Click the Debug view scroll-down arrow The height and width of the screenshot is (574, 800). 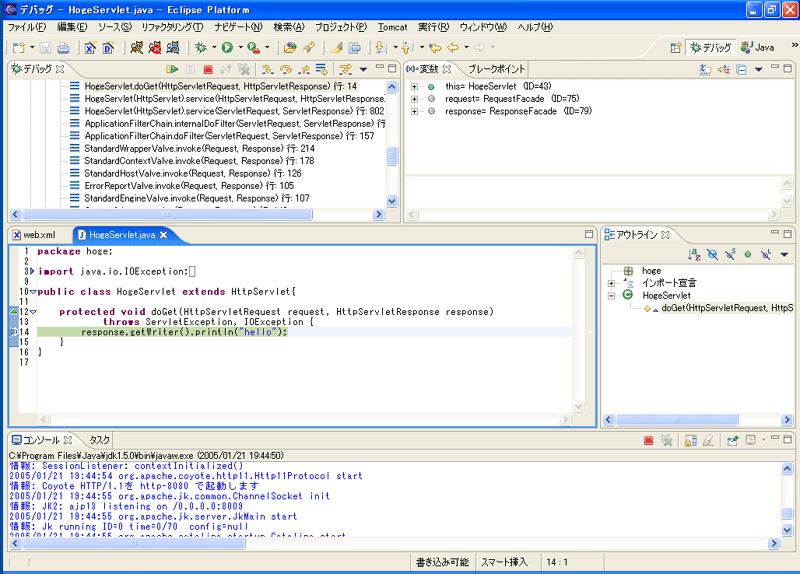click(x=392, y=201)
